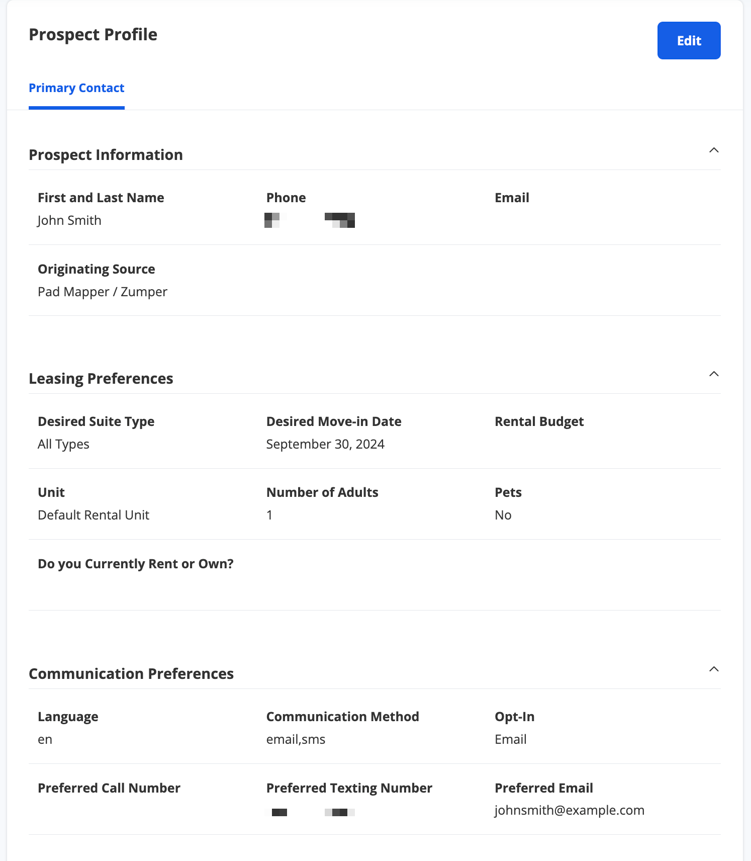
Task: Collapse the Prospect Information section chevron
Action: pos(714,150)
